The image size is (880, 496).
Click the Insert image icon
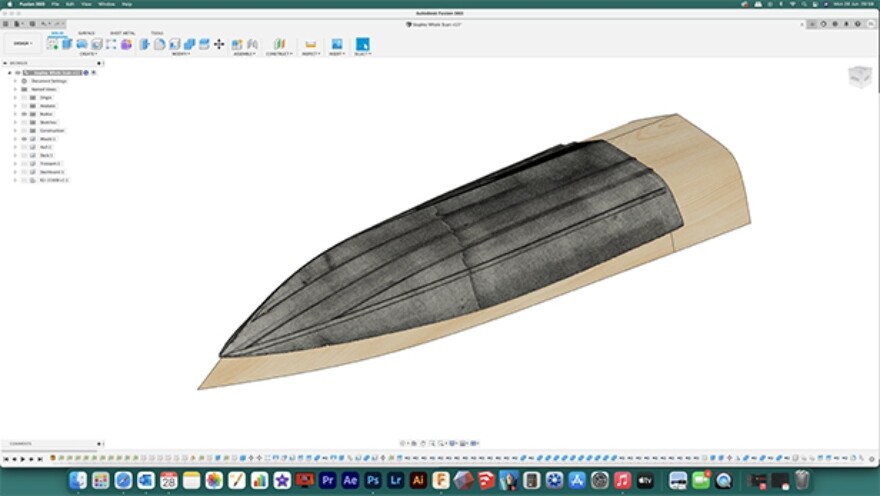(337, 44)
